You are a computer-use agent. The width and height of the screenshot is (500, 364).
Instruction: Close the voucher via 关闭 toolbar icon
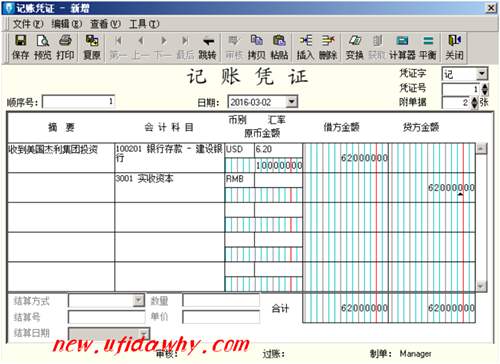click(454, 47)
